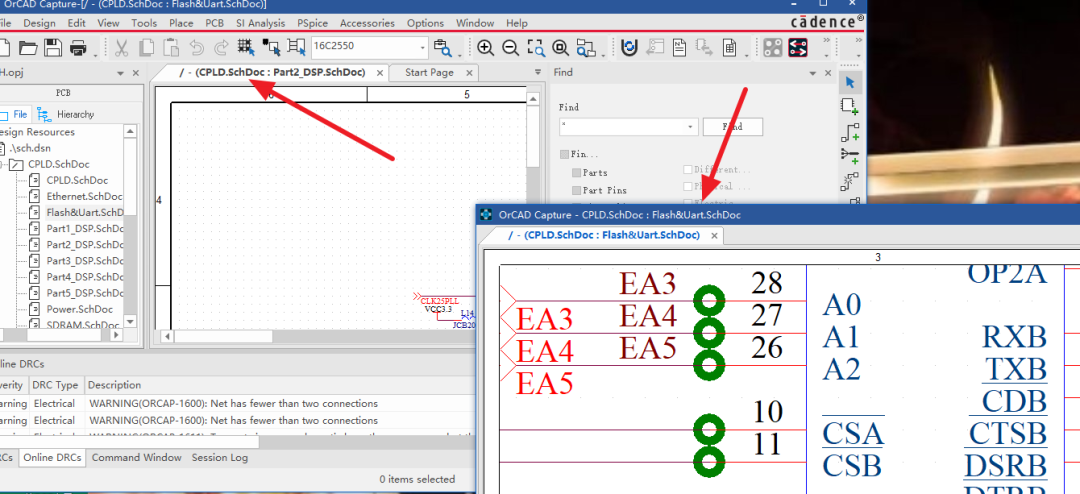1080x494 pixels.
Task: Close the Part2_DSP.SchDoc tab
Action: [380, 72]
